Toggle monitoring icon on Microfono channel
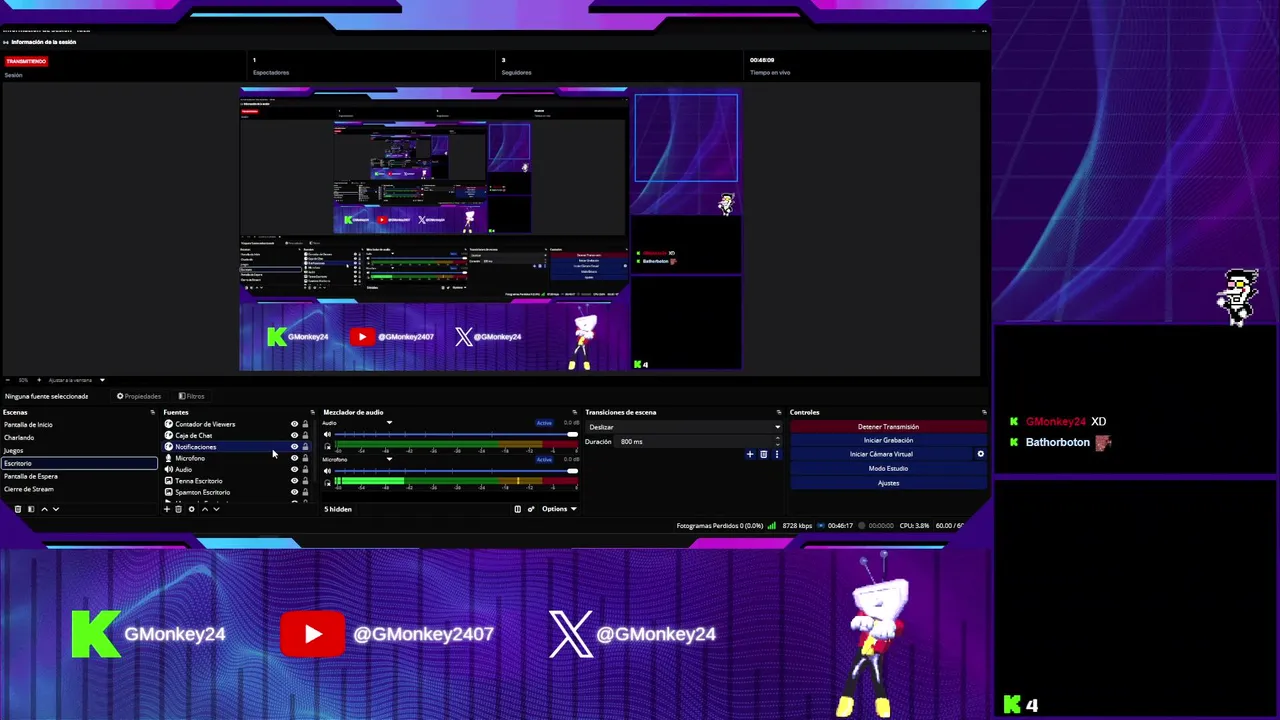This screenshot has height=720, width=1280. coord(327,483)
